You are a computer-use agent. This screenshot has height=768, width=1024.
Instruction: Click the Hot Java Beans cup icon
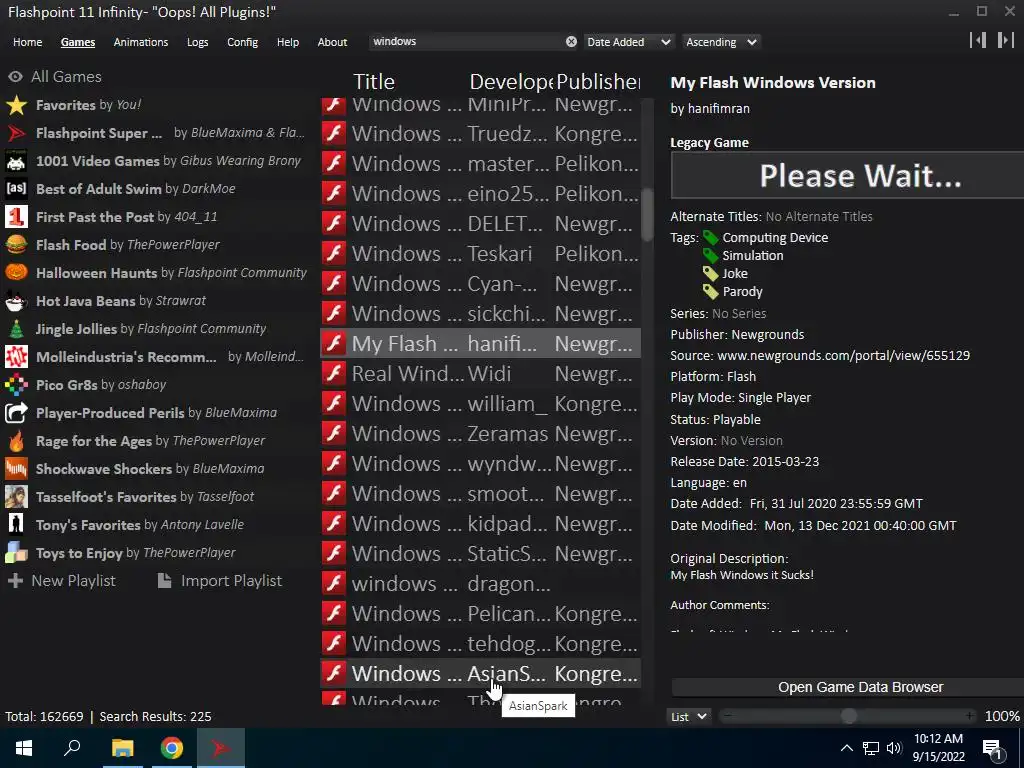point(16,301)
